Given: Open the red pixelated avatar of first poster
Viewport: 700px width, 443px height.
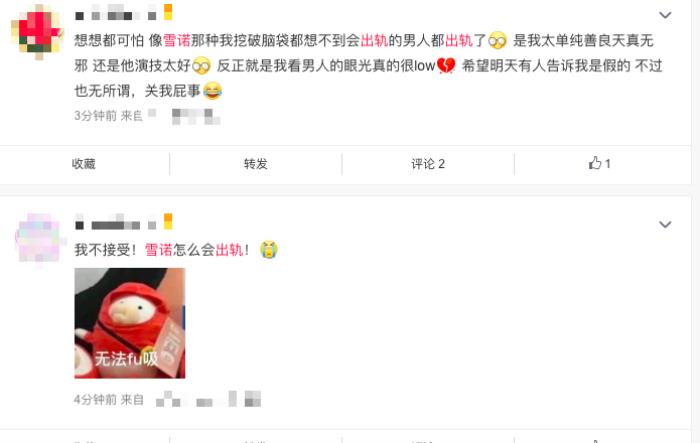Looking at the screenshot, I should [x=37, y=32].
